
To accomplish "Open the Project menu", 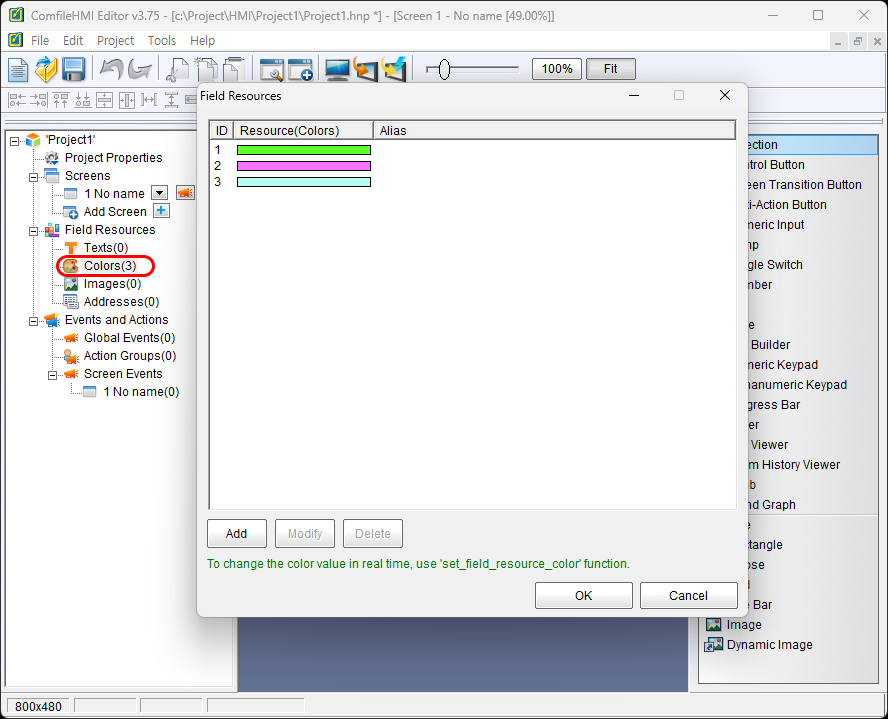I will click(115, 41).
